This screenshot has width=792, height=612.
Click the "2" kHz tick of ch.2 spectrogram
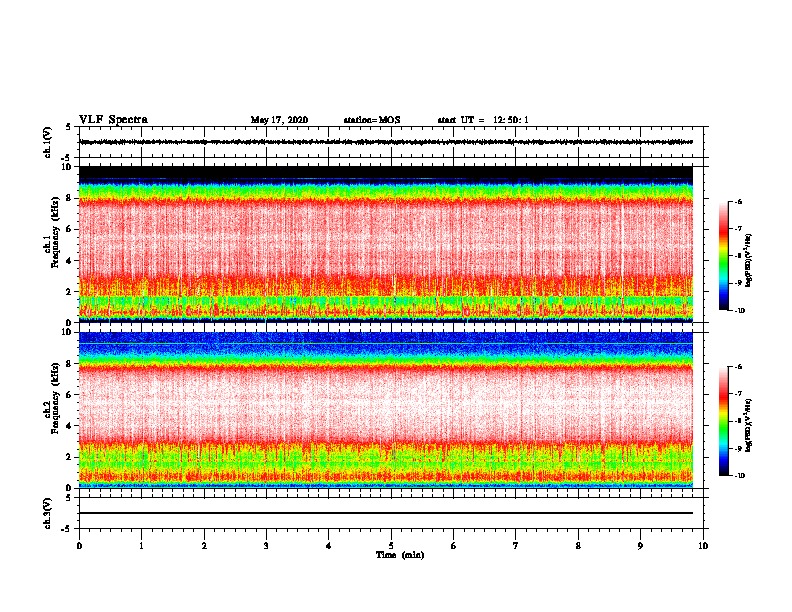[69, 457]
